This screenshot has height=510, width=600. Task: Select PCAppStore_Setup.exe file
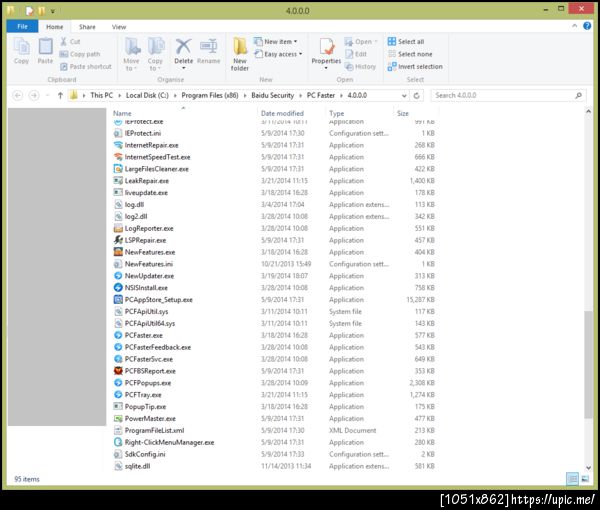(158, 300)
